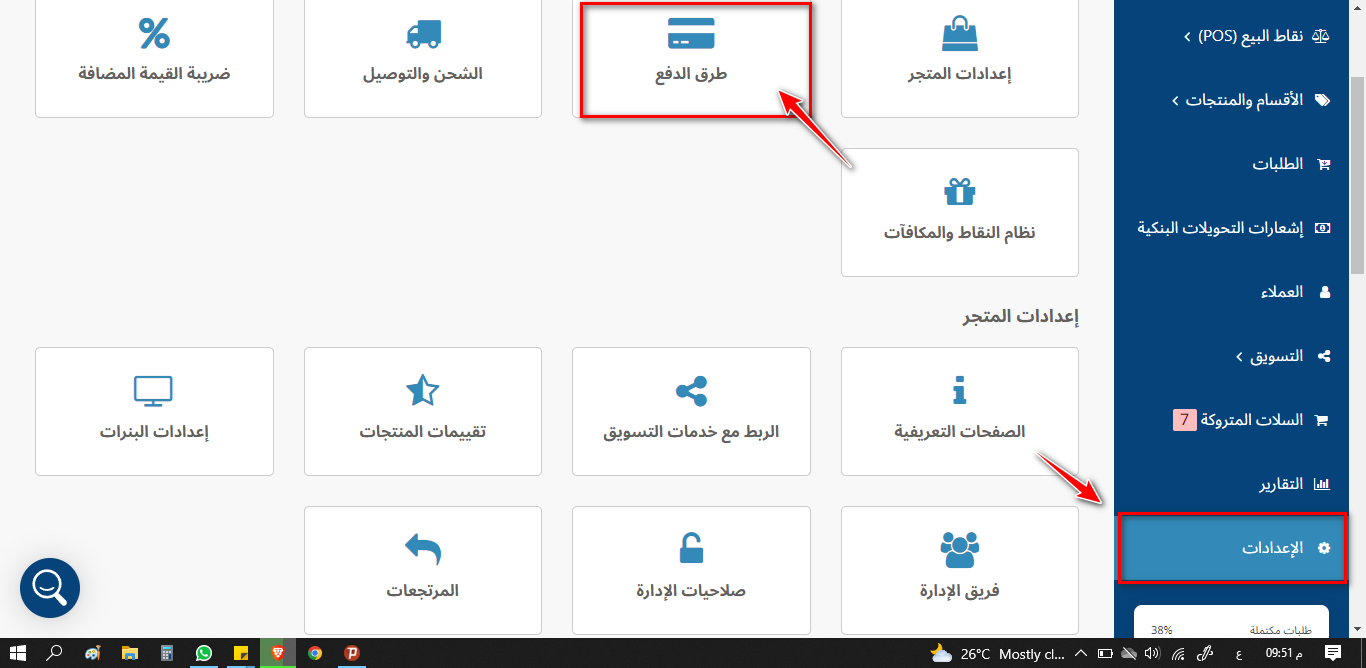Click the cart icon beside الطلبات
Screen dimensions: 1366x668
click(1324, 165)
